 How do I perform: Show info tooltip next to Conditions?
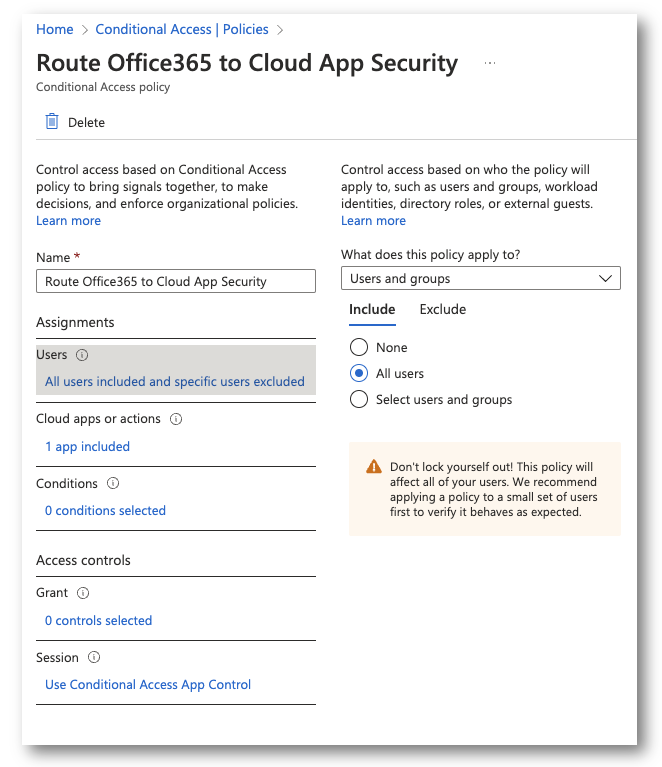pyautogui.click(x=113, y=483)
